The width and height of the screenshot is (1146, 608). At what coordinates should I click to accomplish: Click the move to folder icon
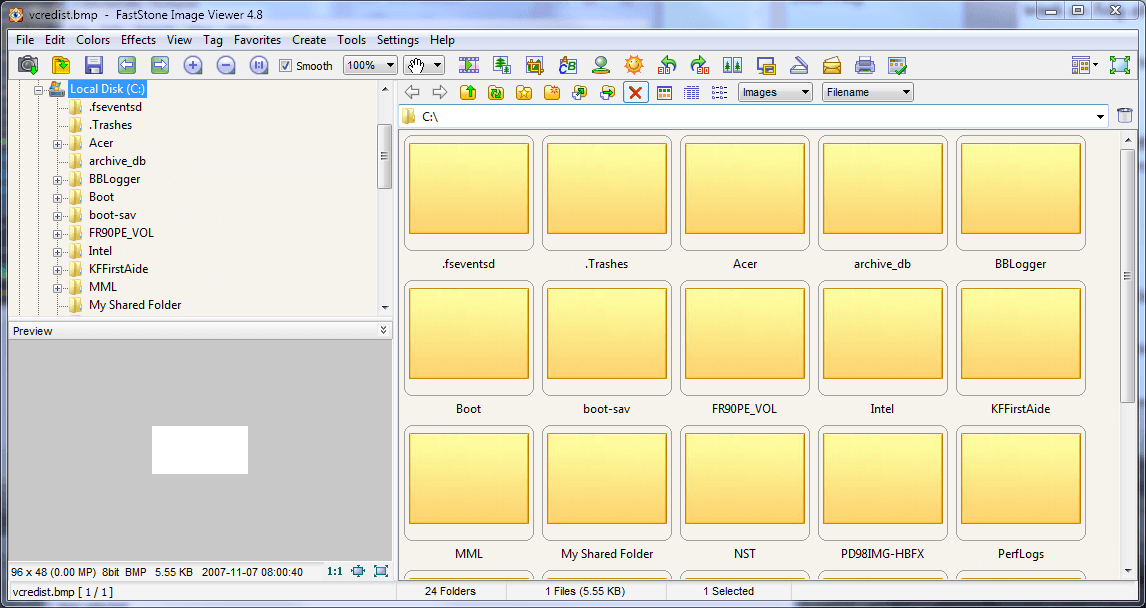click(x=607, y=92)
